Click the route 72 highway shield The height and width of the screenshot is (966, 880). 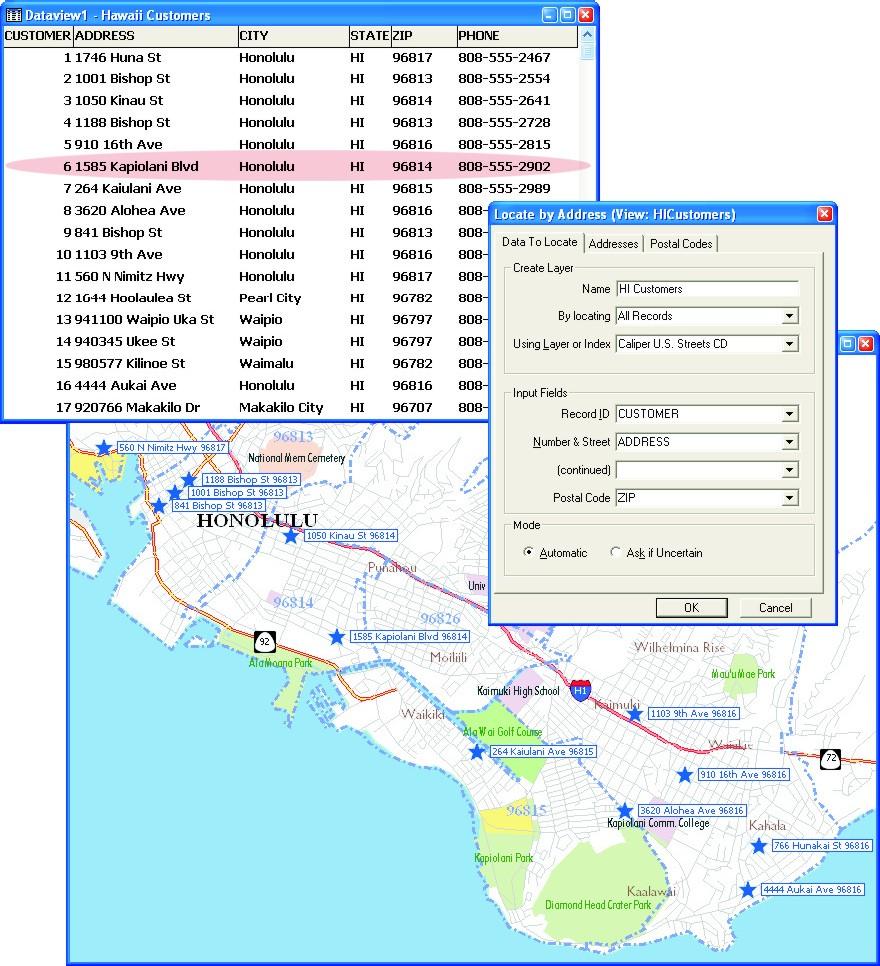click(x=830, y=758)
